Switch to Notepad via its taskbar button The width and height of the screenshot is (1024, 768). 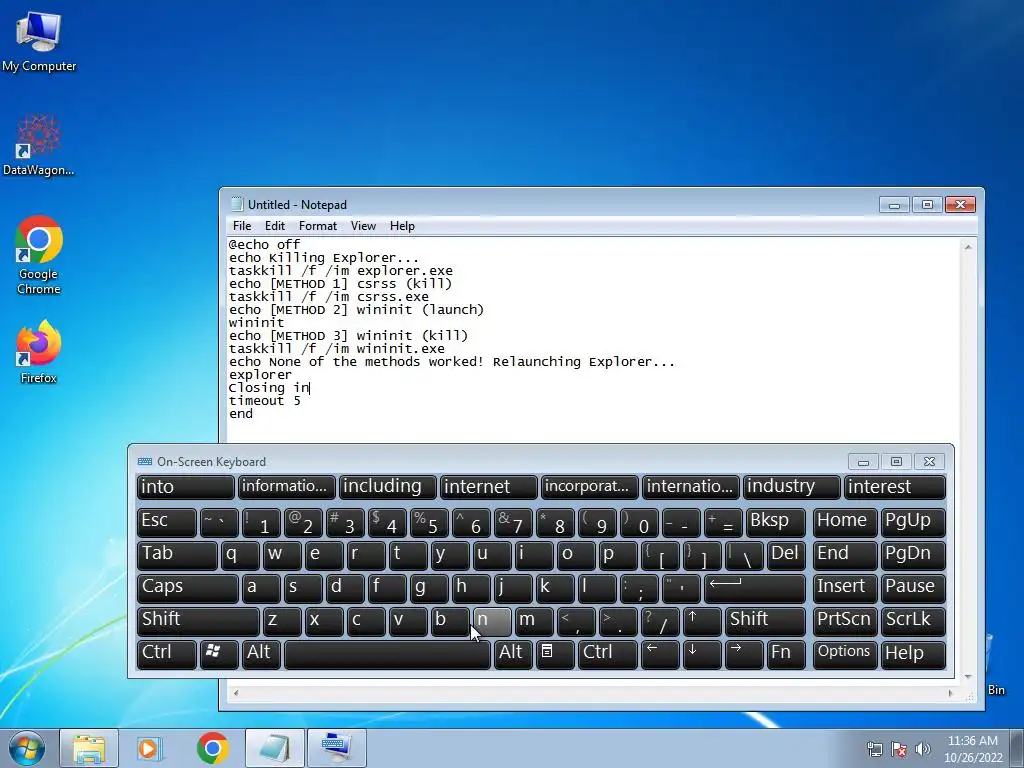[274, 748]
